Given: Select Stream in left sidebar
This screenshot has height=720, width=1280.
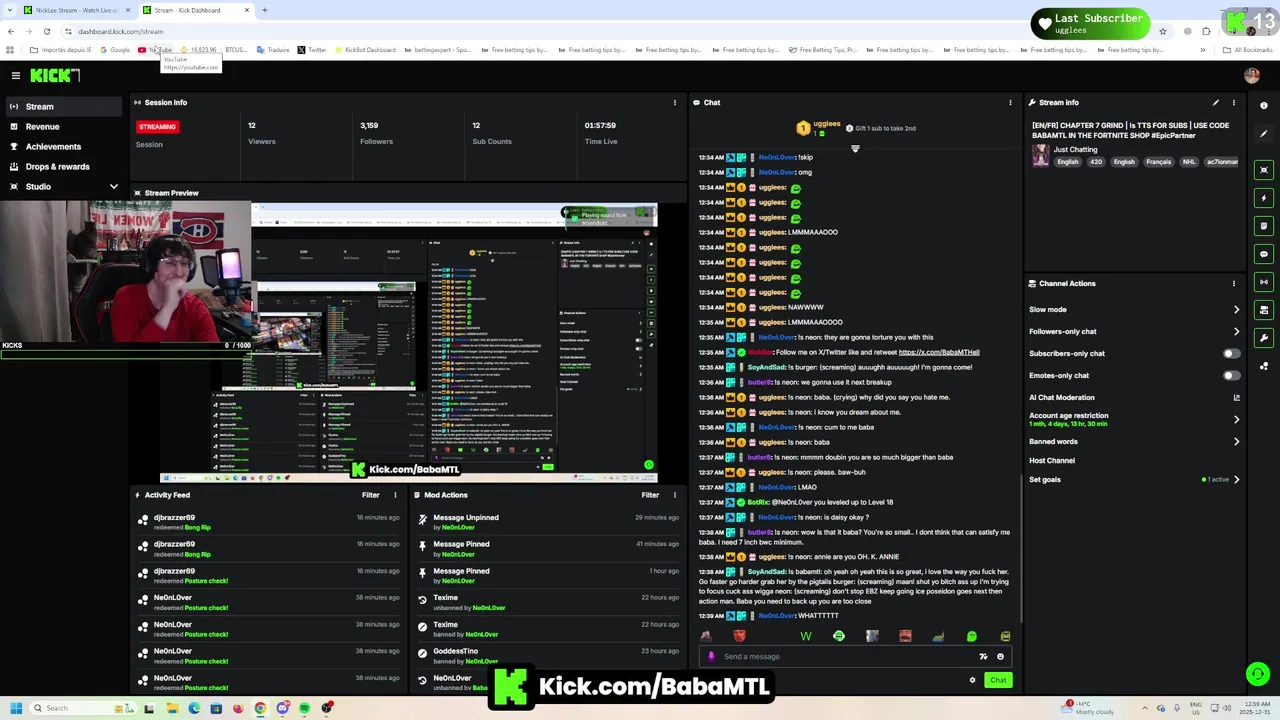Looking at the screenshot, I should [64, 106].
